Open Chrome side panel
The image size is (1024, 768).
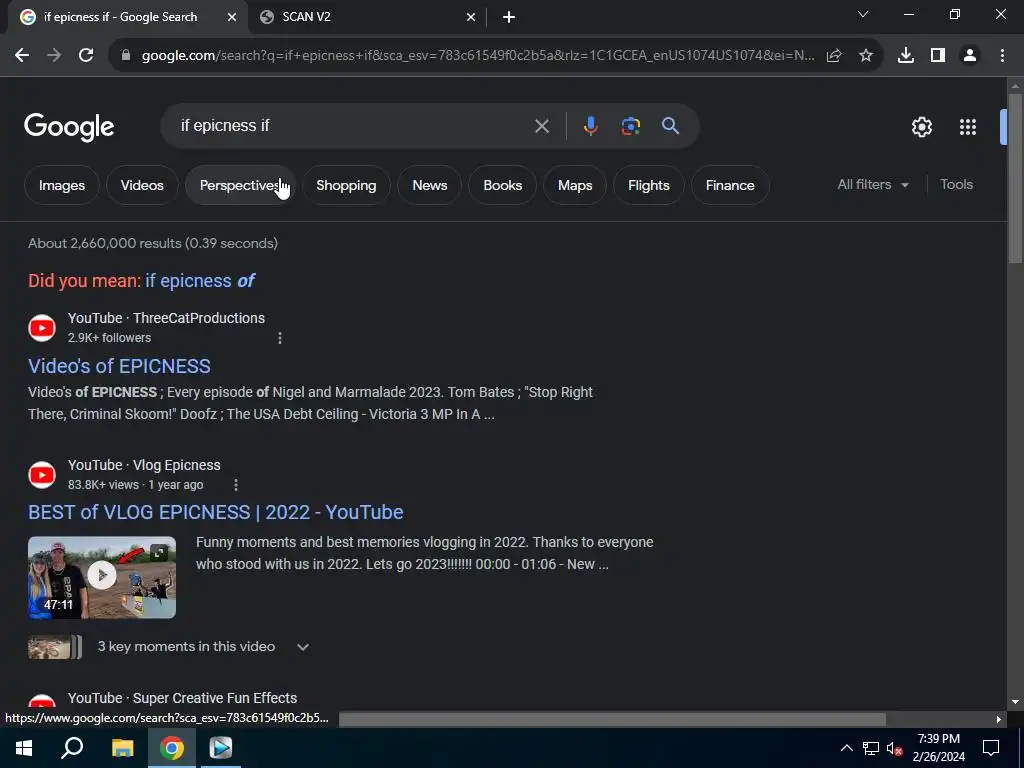pyautogui.click(x=937, y=56)
